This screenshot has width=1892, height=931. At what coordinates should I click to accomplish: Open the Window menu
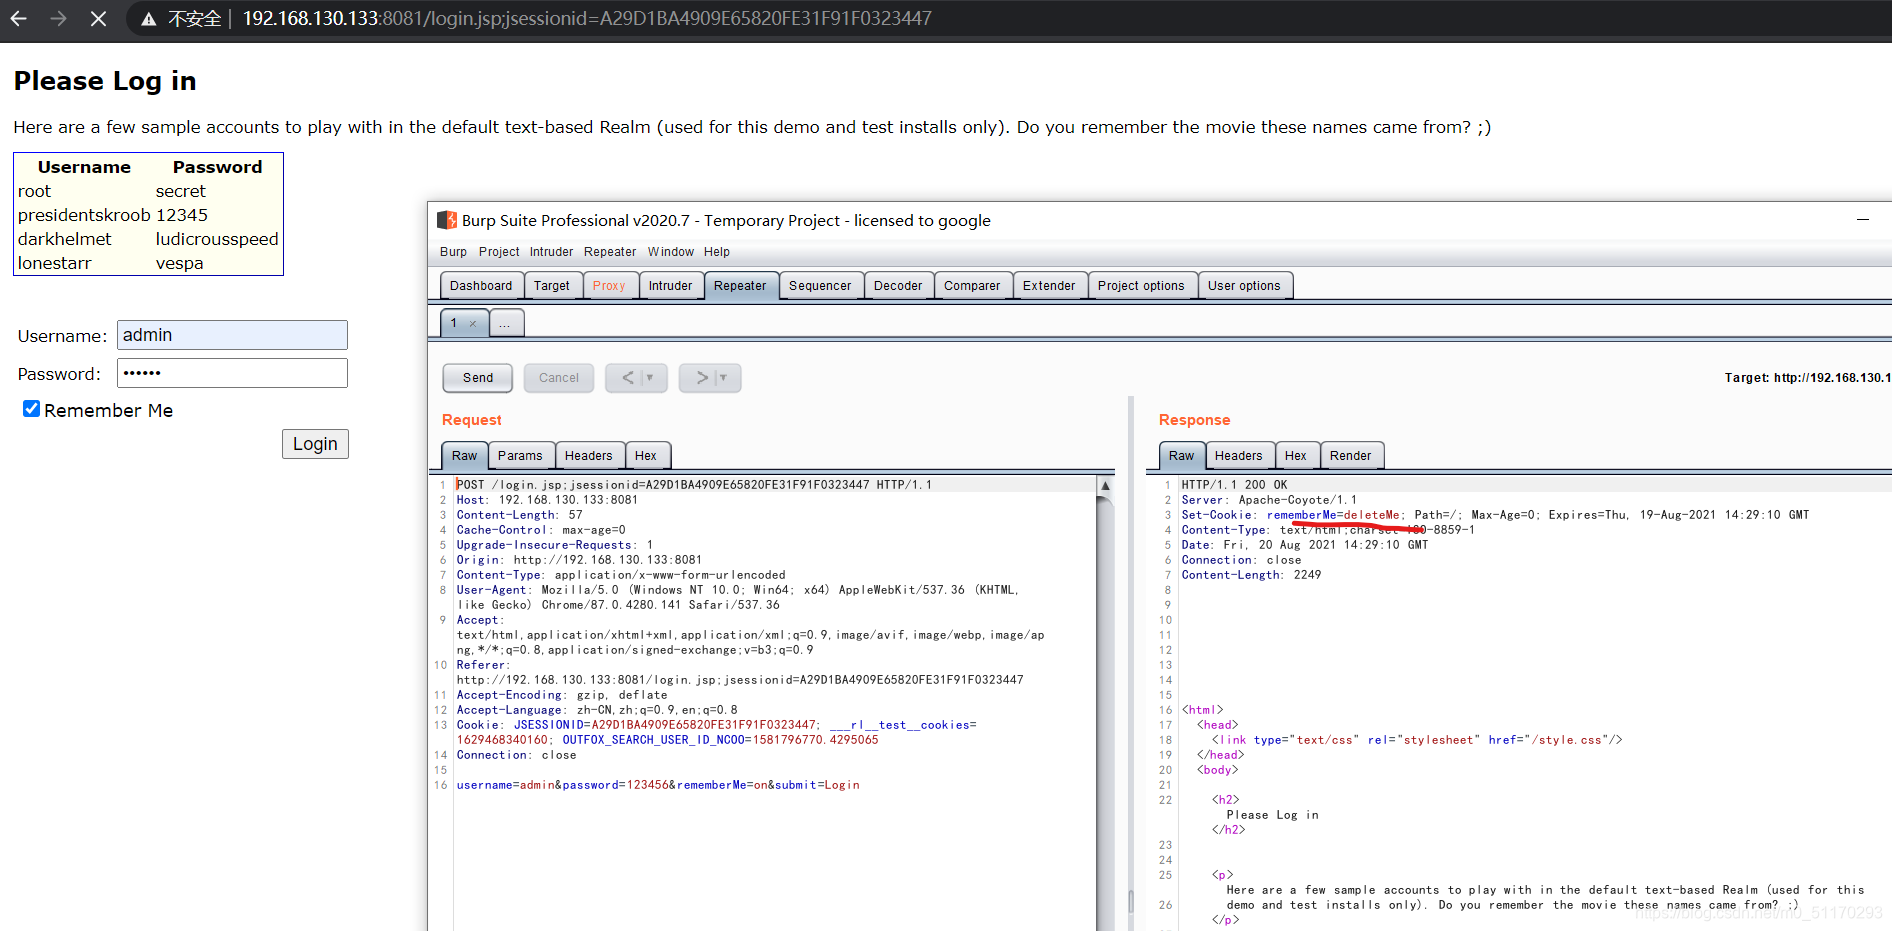coord(670,252)
